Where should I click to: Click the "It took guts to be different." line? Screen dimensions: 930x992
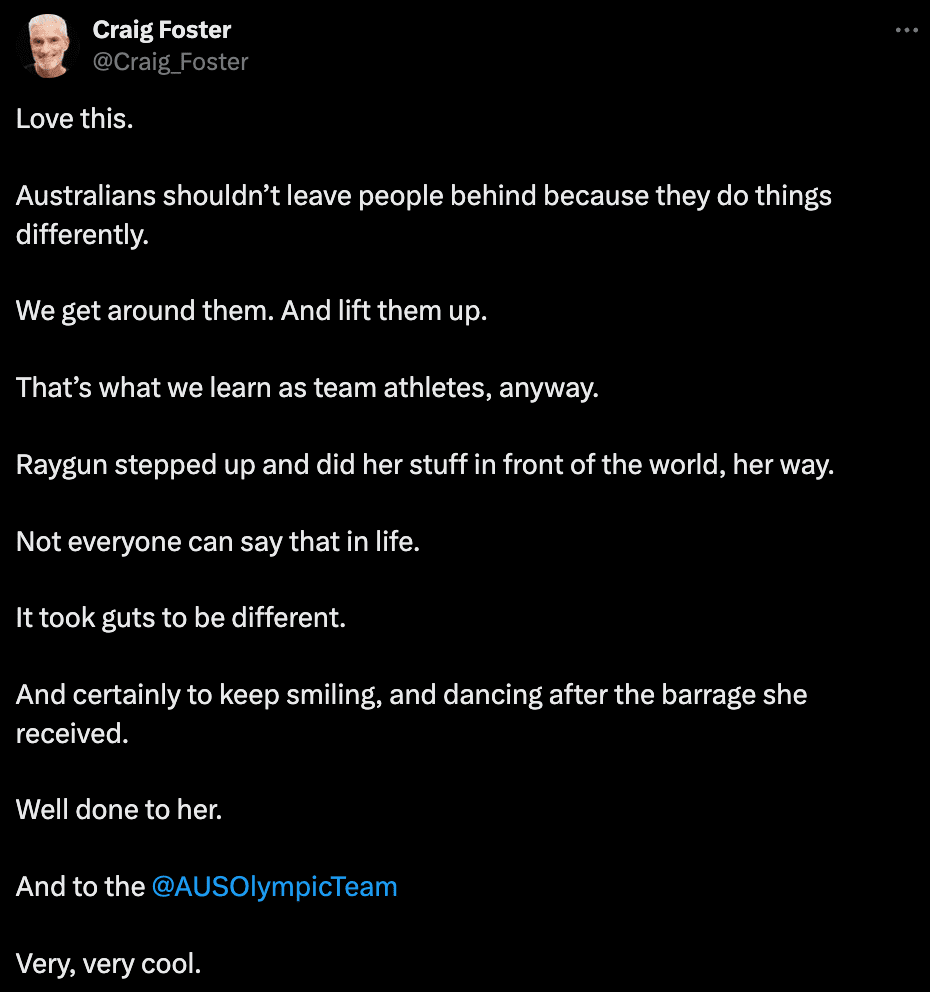click(x=180, y=618)
